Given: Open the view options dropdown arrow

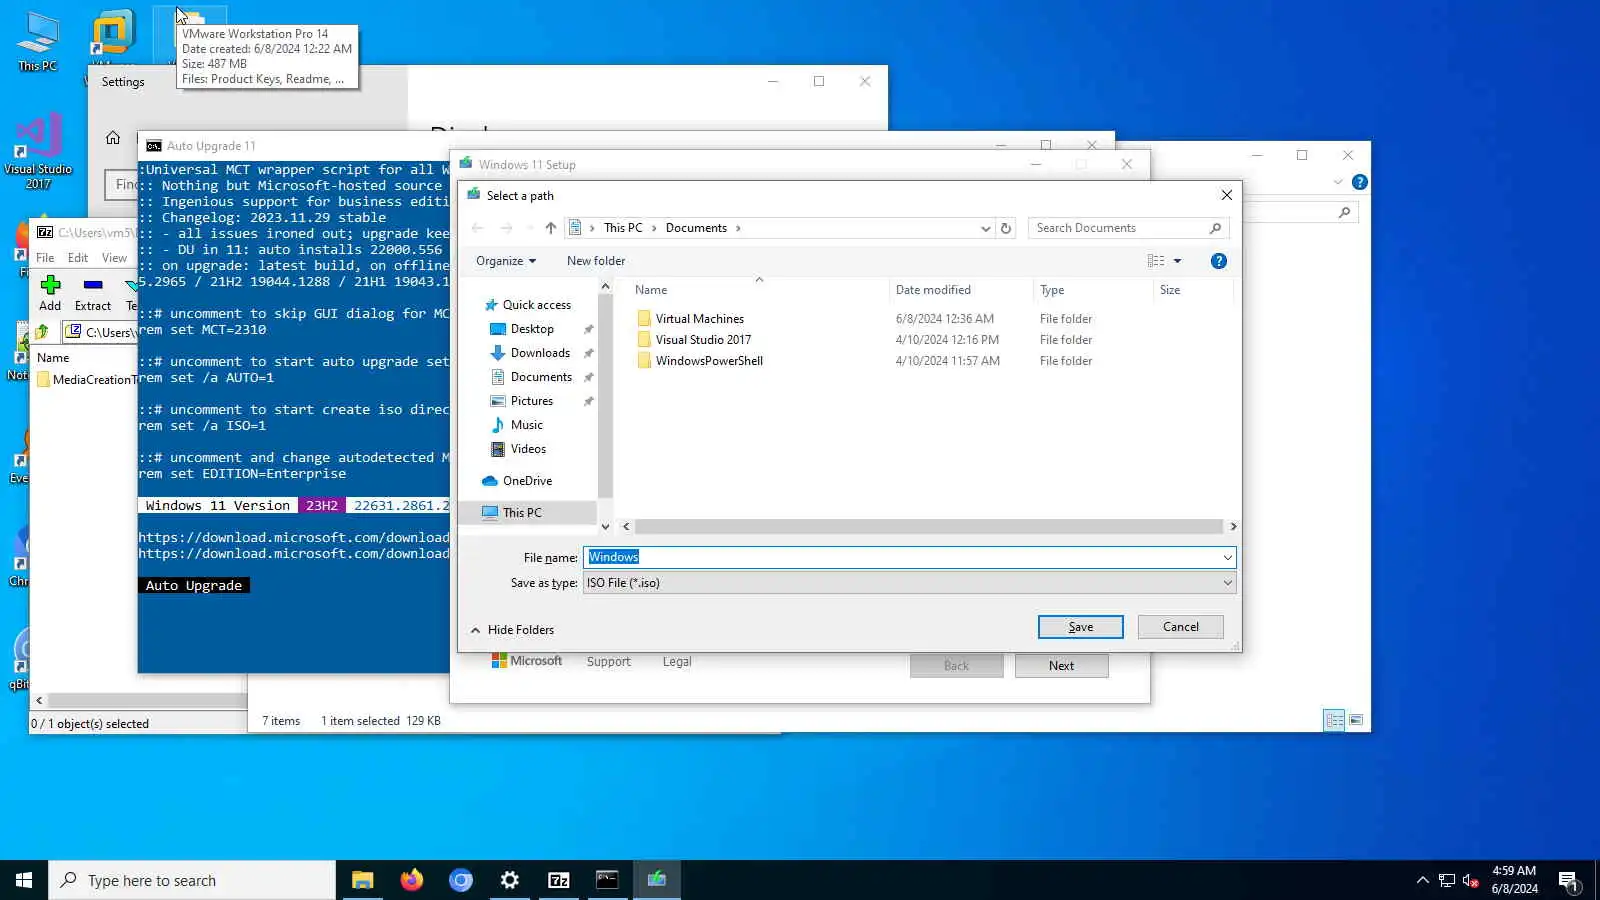Looking at the screenshot, I should [1177, 261].
